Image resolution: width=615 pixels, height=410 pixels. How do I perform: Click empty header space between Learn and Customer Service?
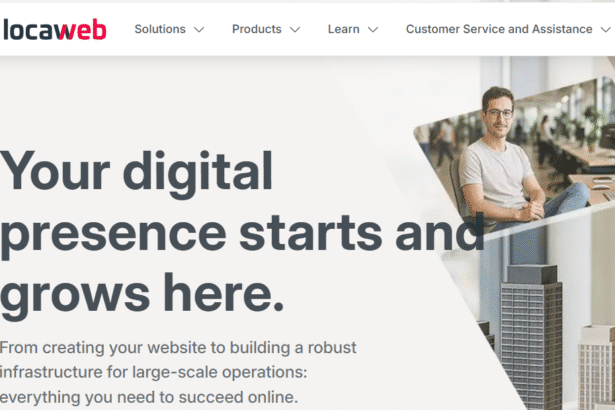[x=392, y=29]
